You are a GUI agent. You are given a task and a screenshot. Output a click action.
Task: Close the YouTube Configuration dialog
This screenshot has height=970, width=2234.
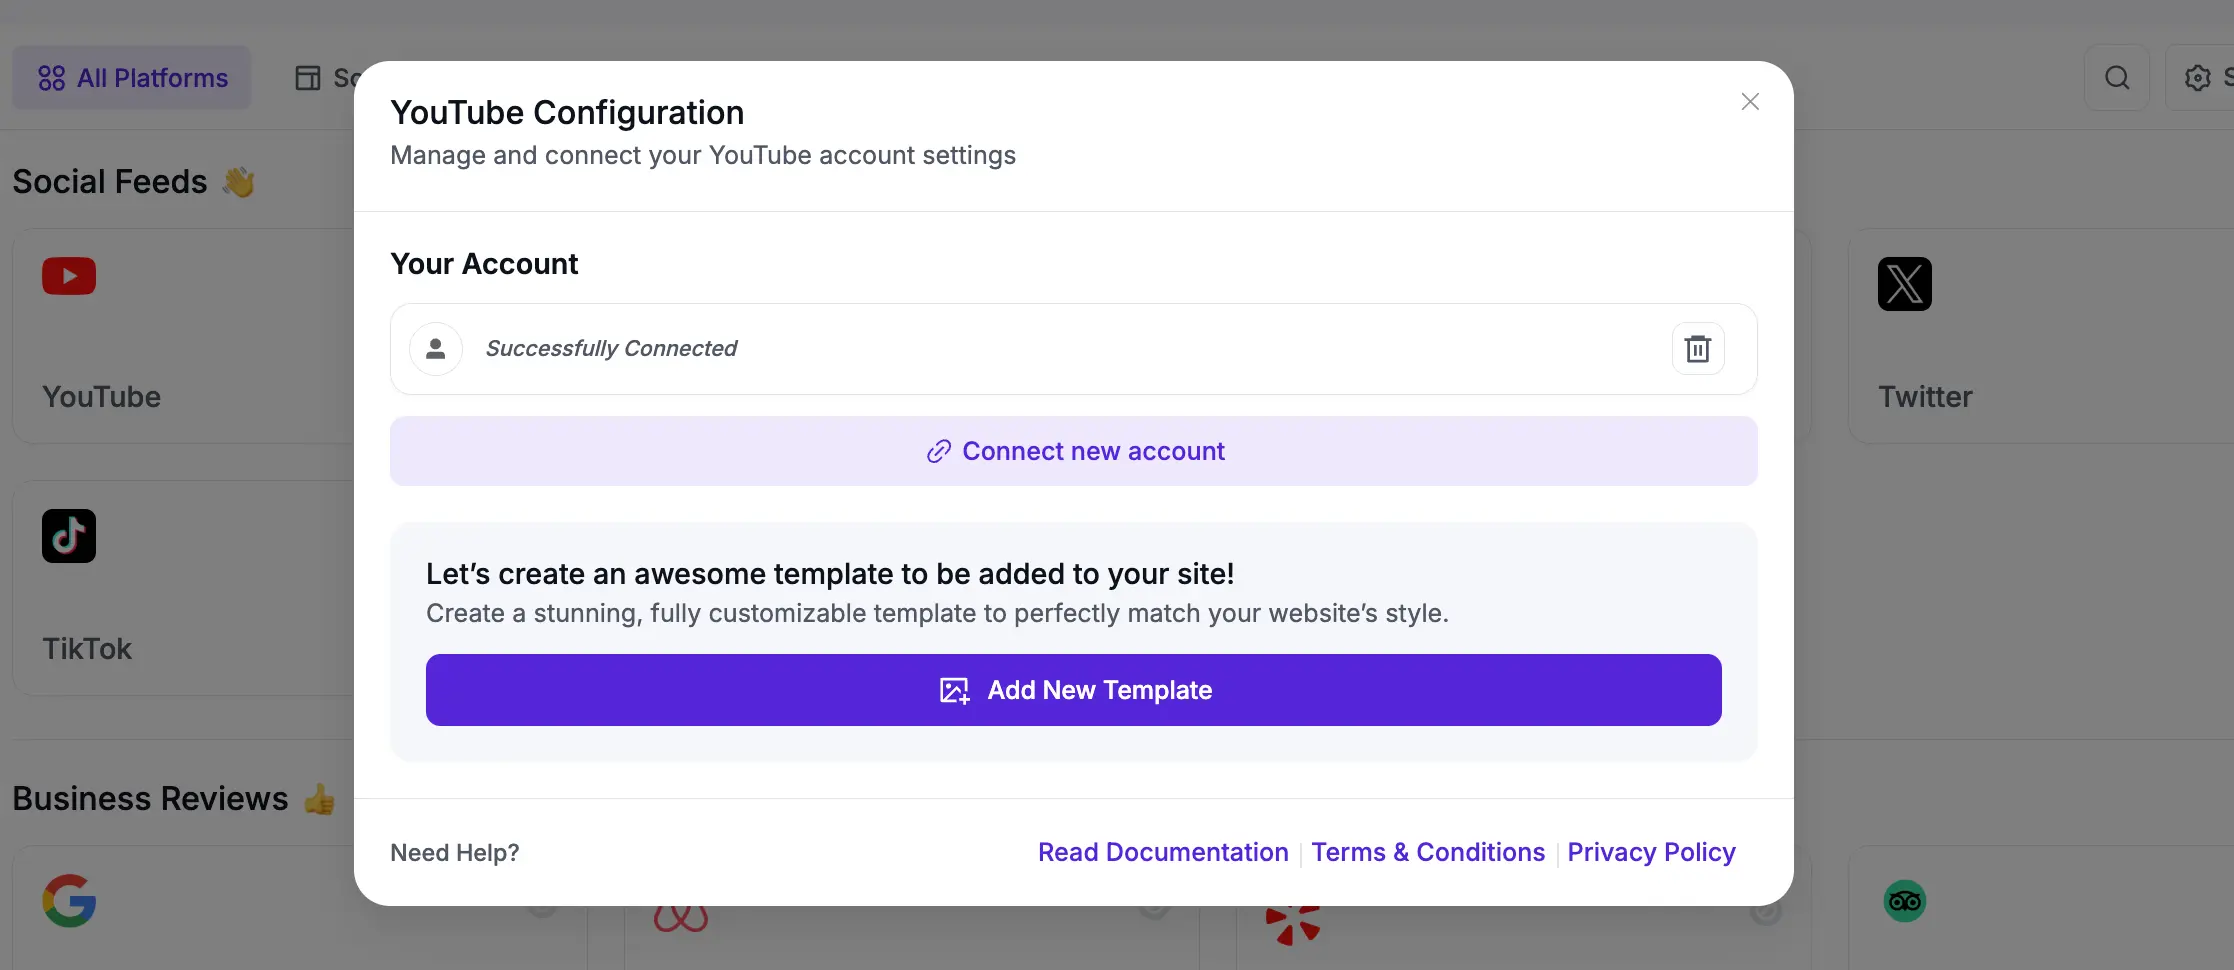tap(1750, 101)
